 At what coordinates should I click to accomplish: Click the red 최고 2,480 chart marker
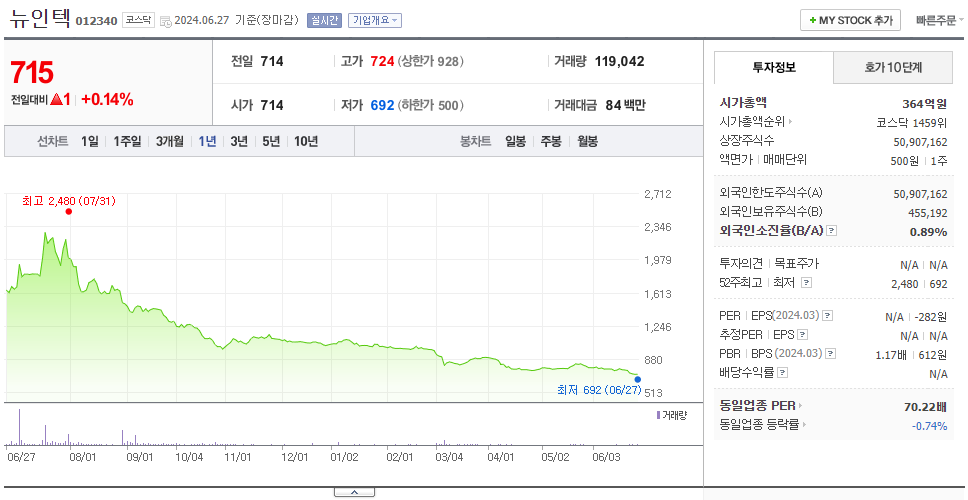(x=69, y=212)
